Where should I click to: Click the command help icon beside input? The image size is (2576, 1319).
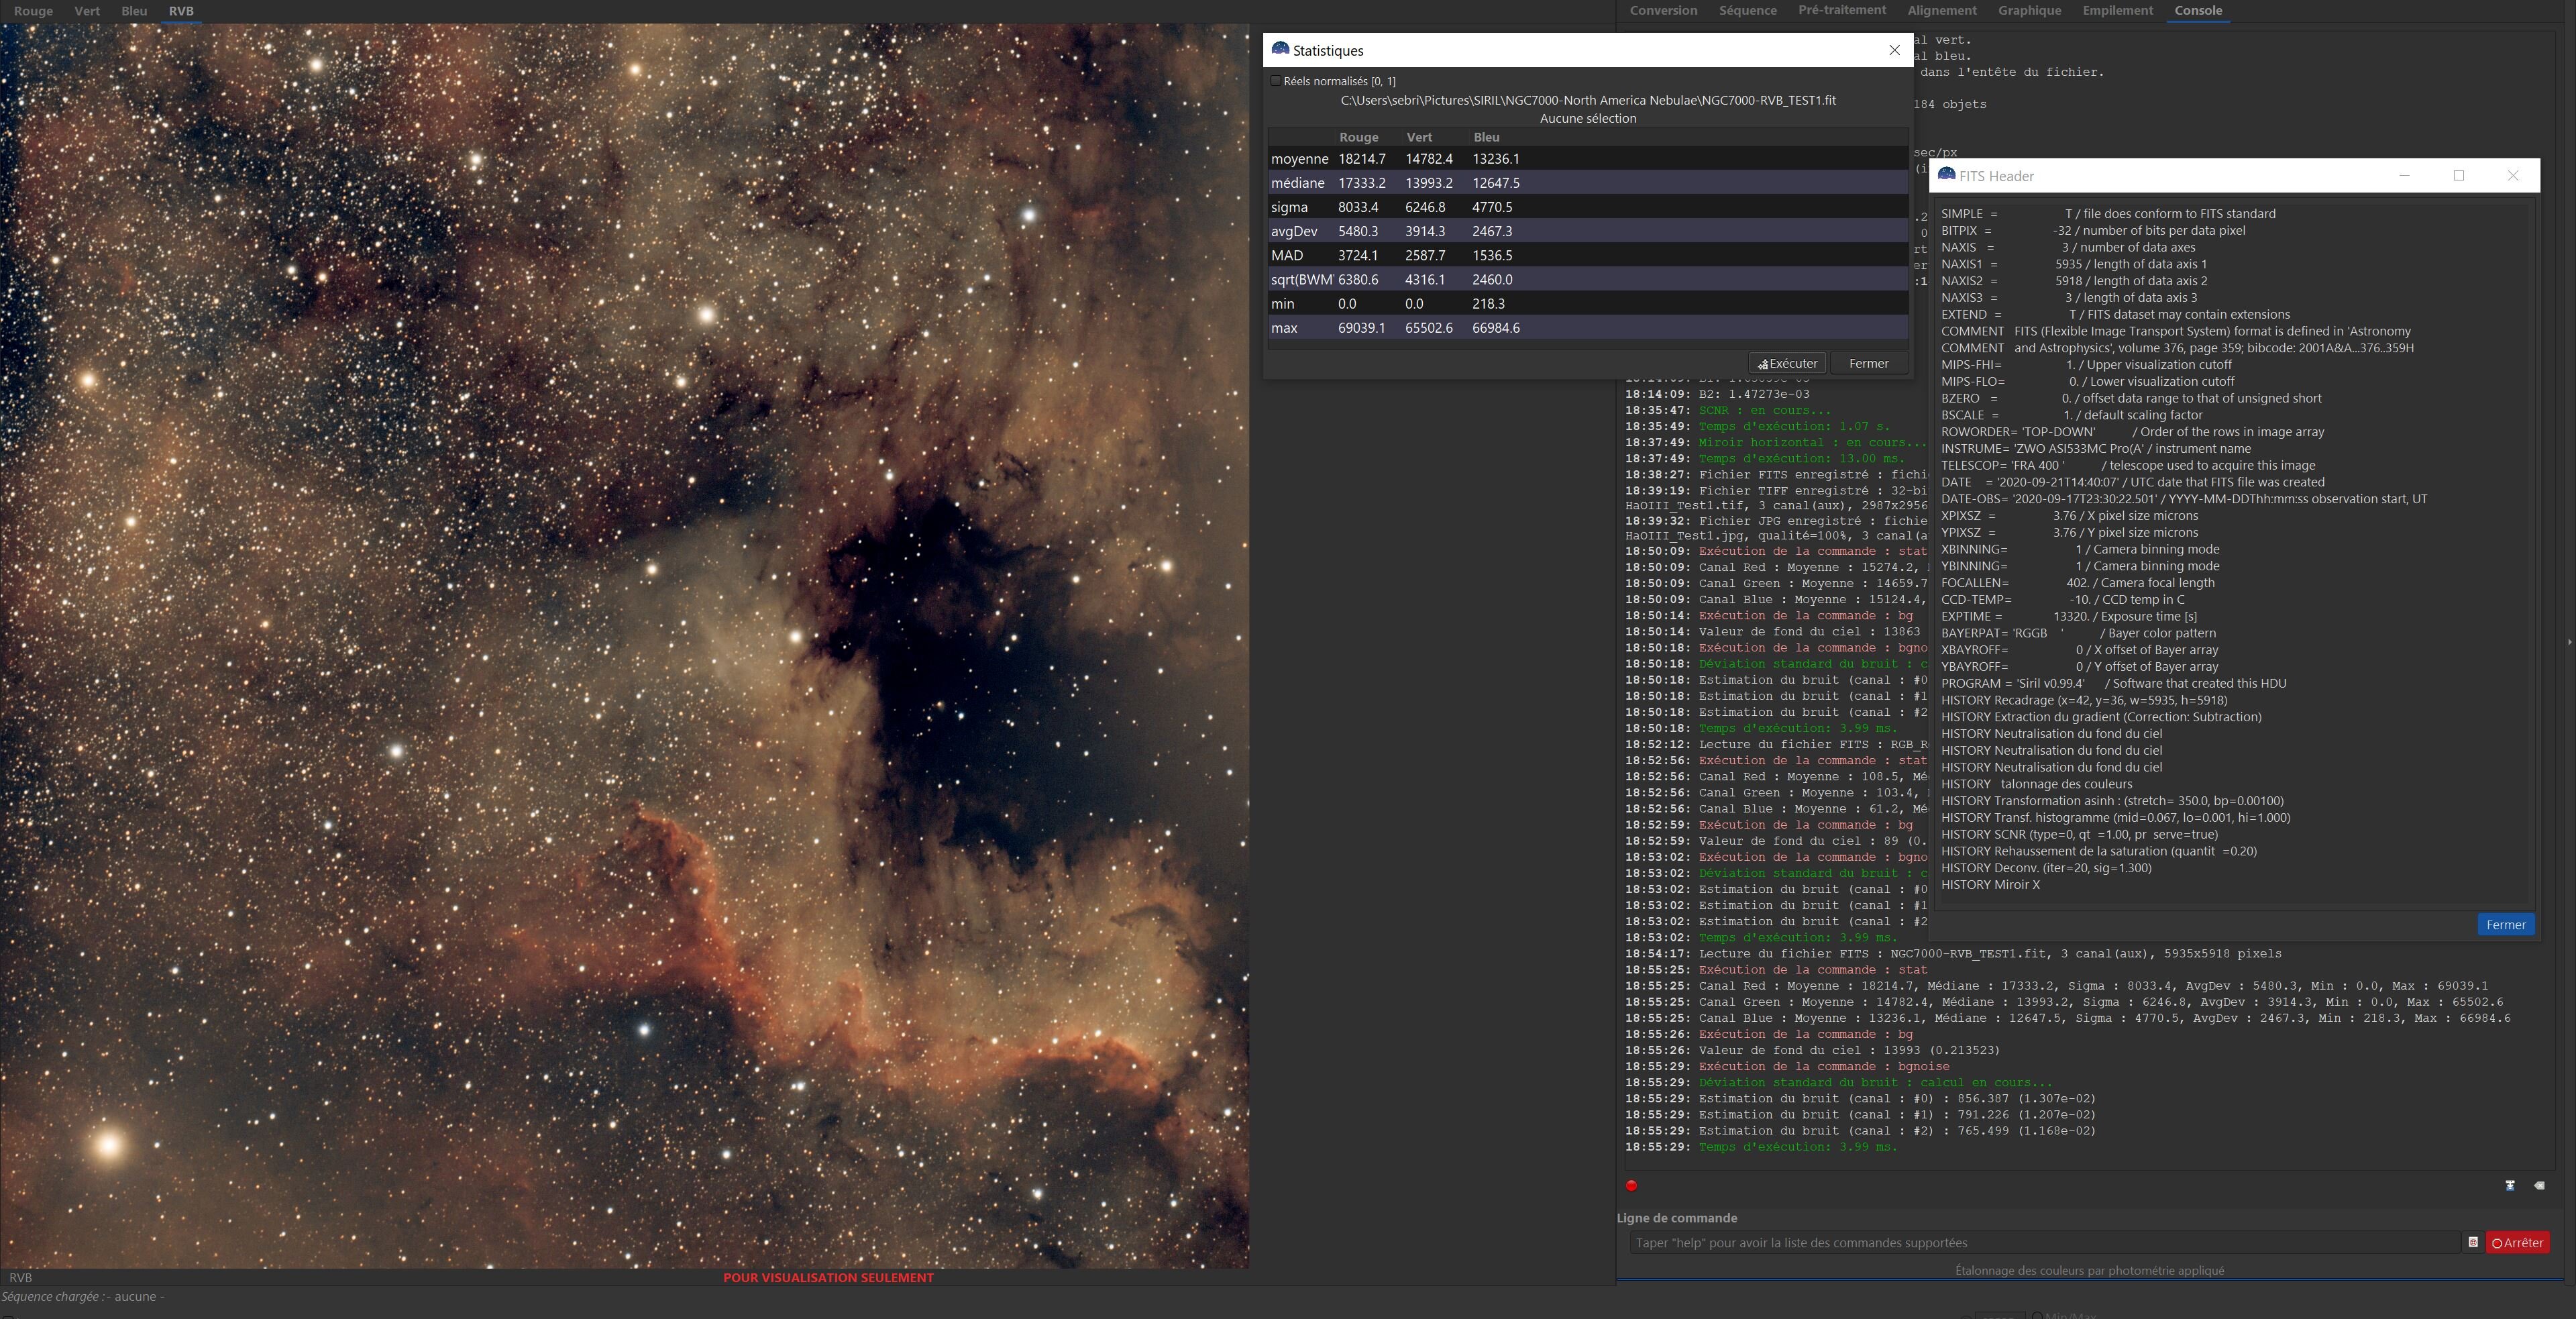tap(2472, 1242)
